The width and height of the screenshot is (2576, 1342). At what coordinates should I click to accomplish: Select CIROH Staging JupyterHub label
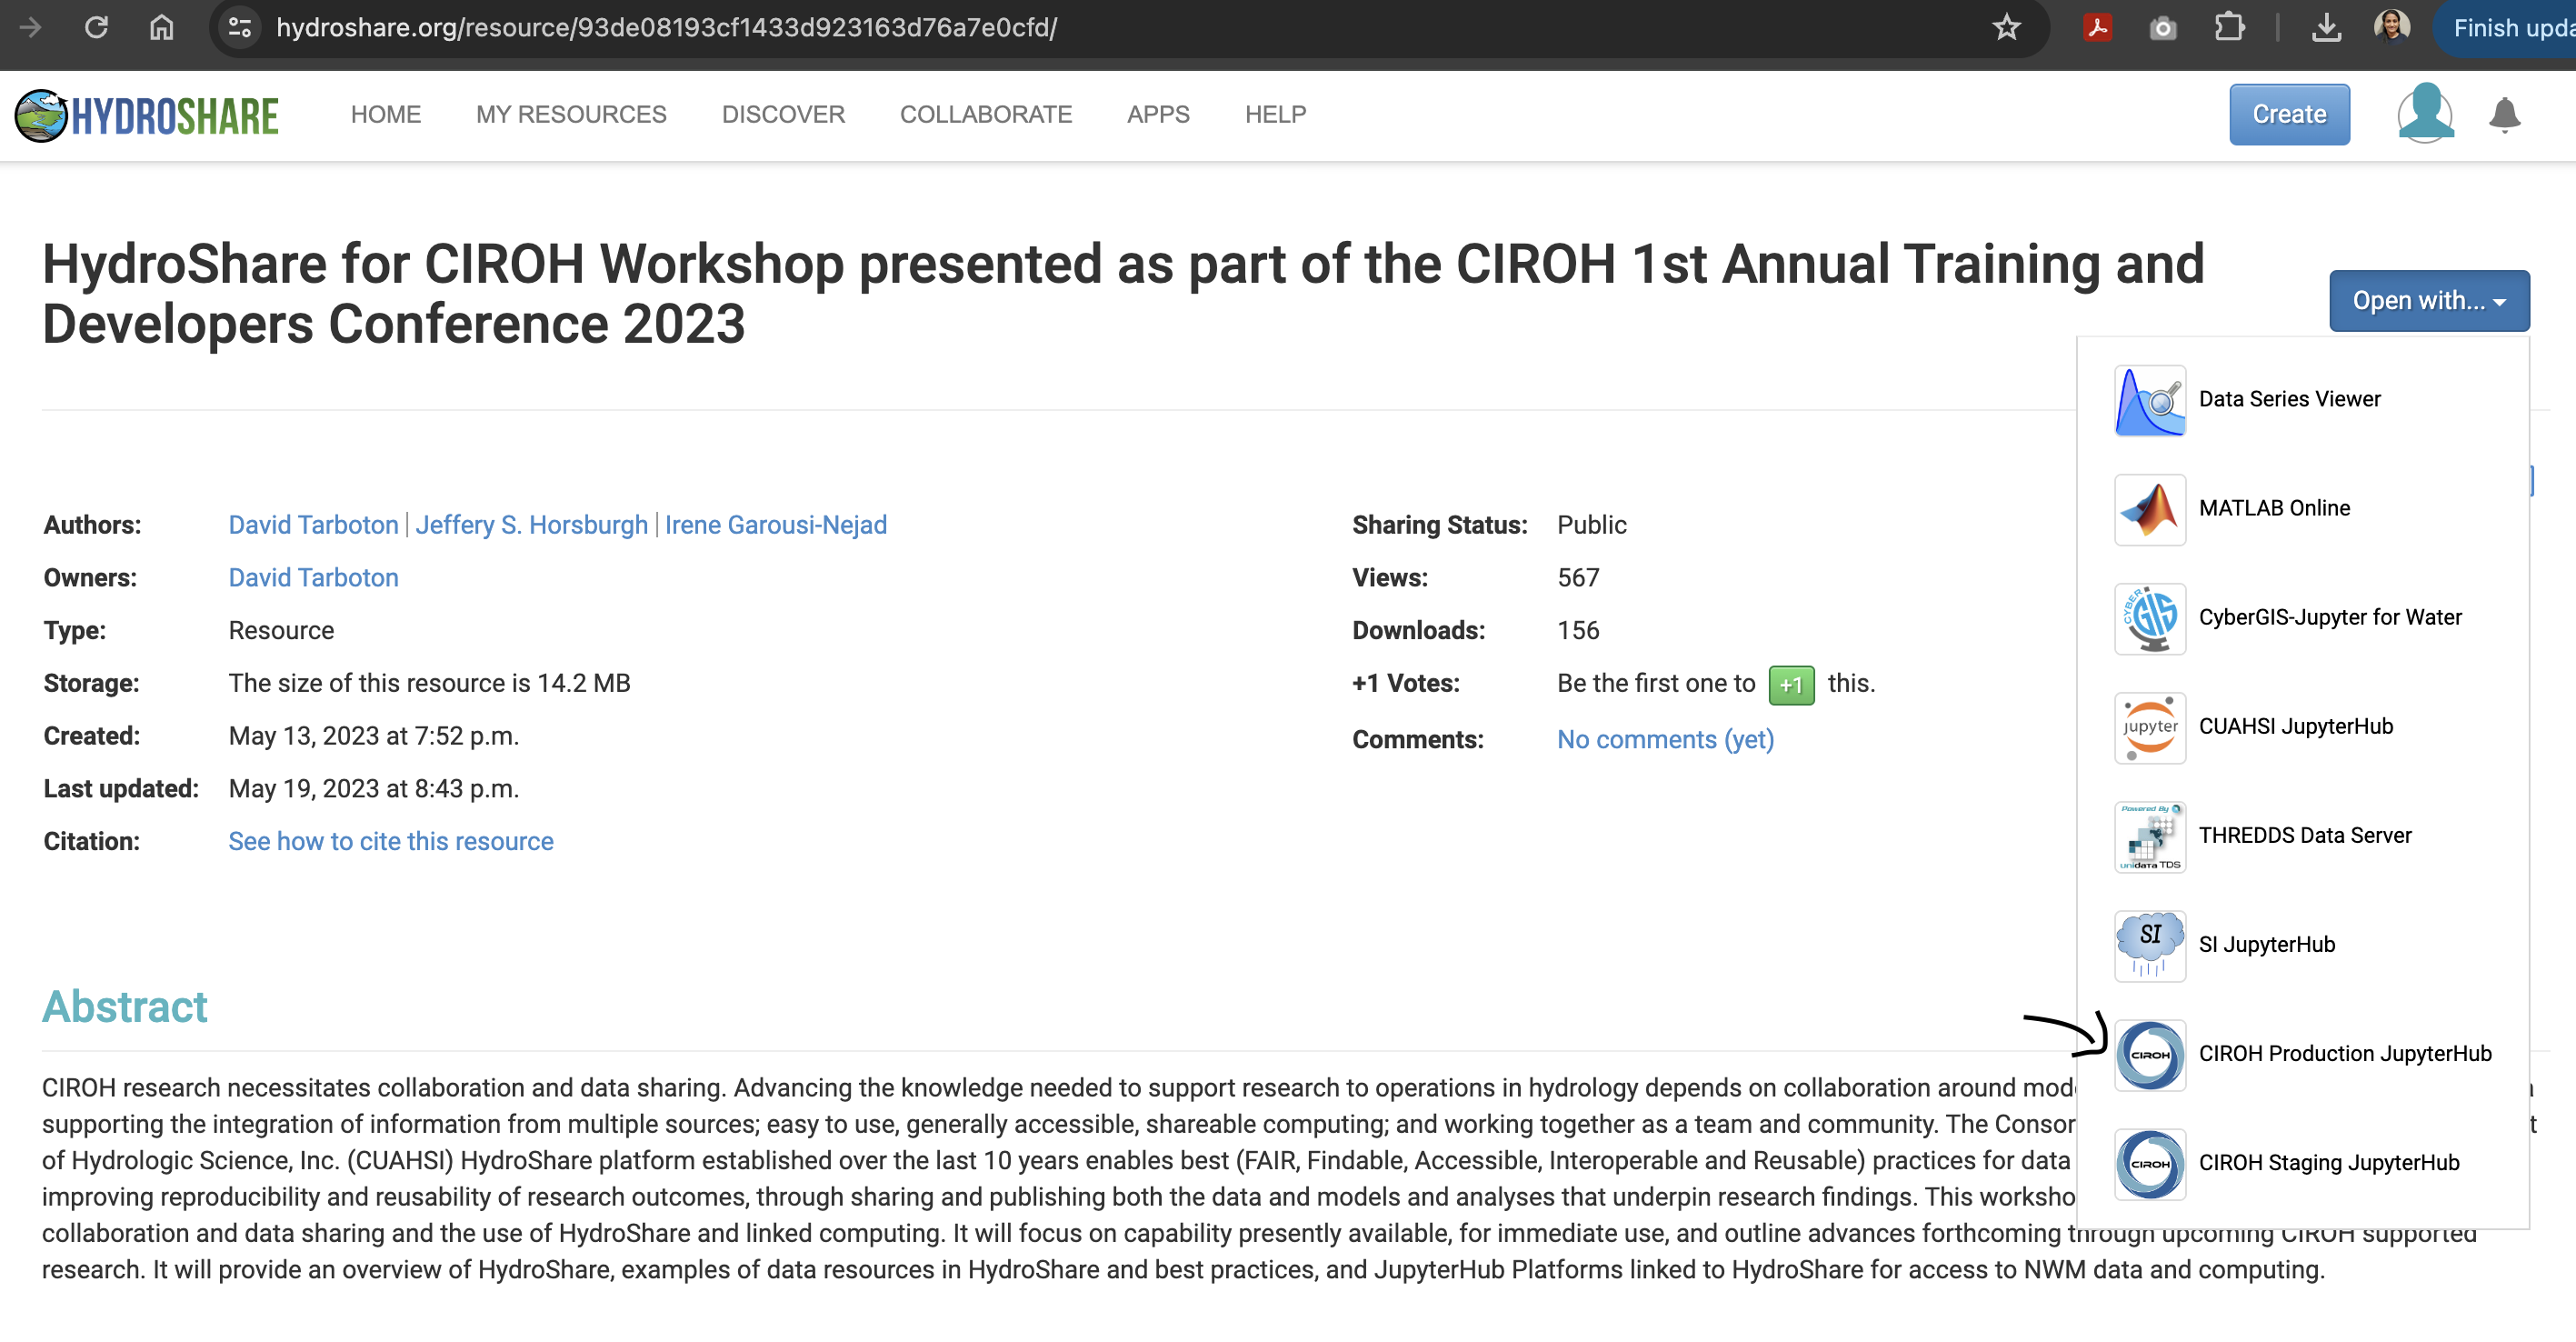pos(2328,1162)
